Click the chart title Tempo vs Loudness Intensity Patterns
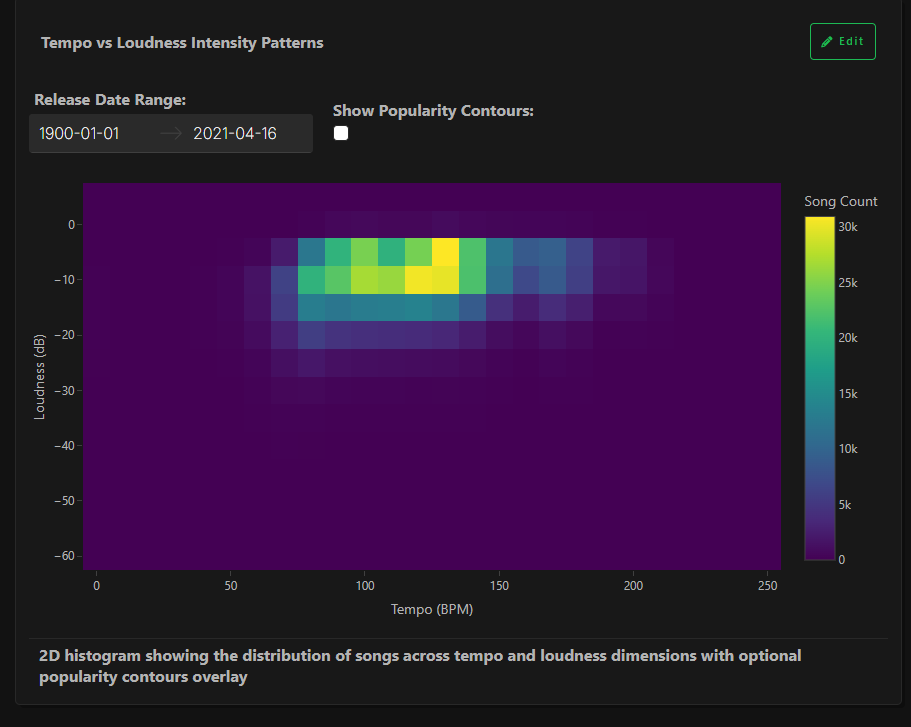The image size is (911, 727). (x=182, y=43)
